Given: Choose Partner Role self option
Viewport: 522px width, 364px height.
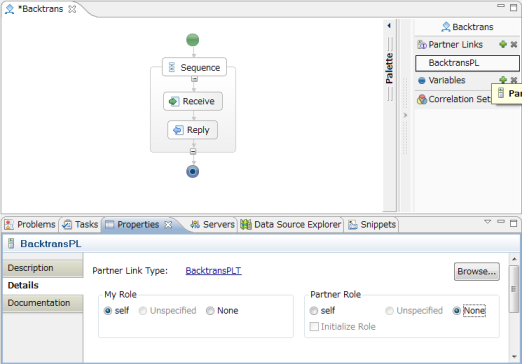Looking at the screenshot, I should pos(314,311).
